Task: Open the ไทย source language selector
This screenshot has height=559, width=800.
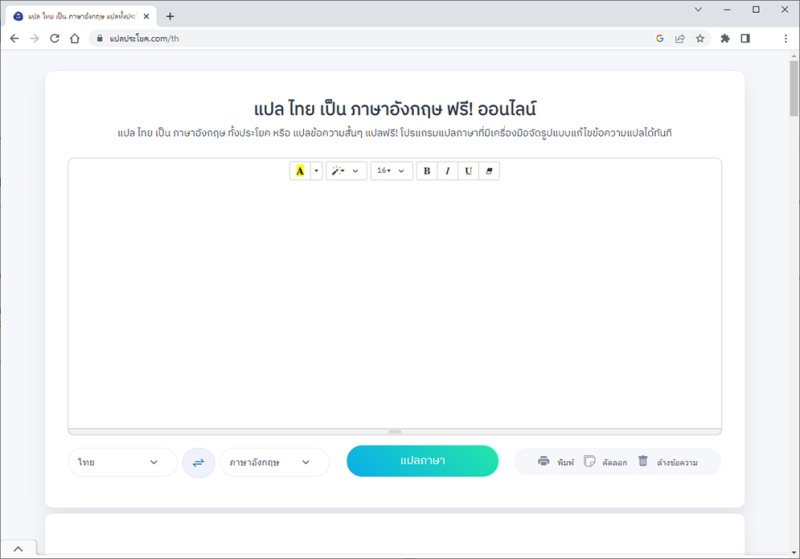Action: 122,462
